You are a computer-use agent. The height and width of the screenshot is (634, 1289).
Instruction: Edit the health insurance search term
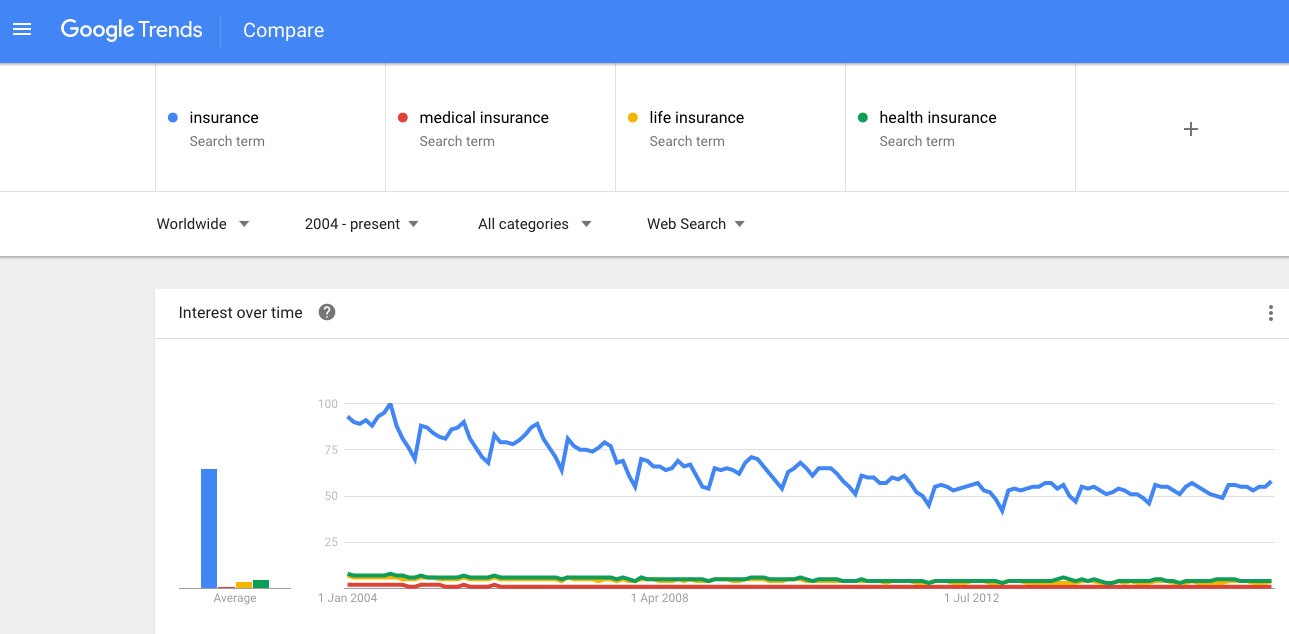pos(960,128)
